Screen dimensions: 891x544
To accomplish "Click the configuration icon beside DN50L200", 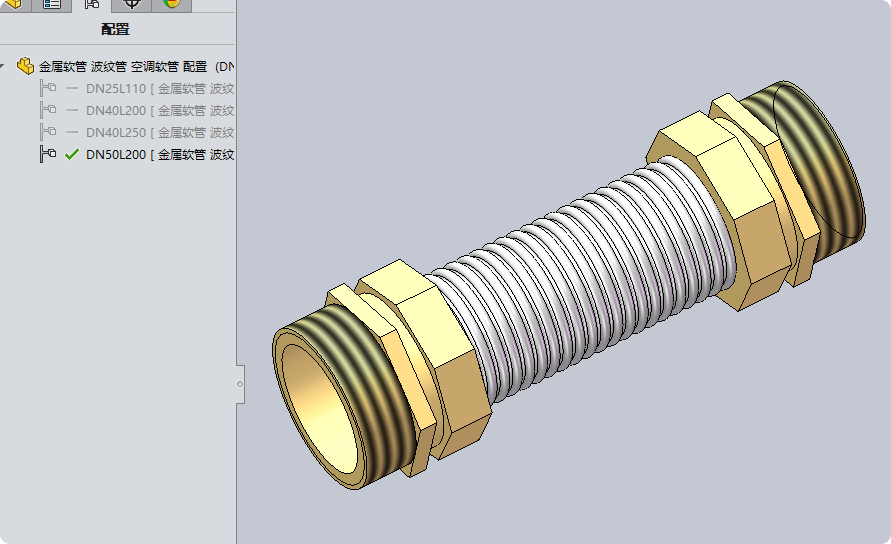I will tap(48, 154).
